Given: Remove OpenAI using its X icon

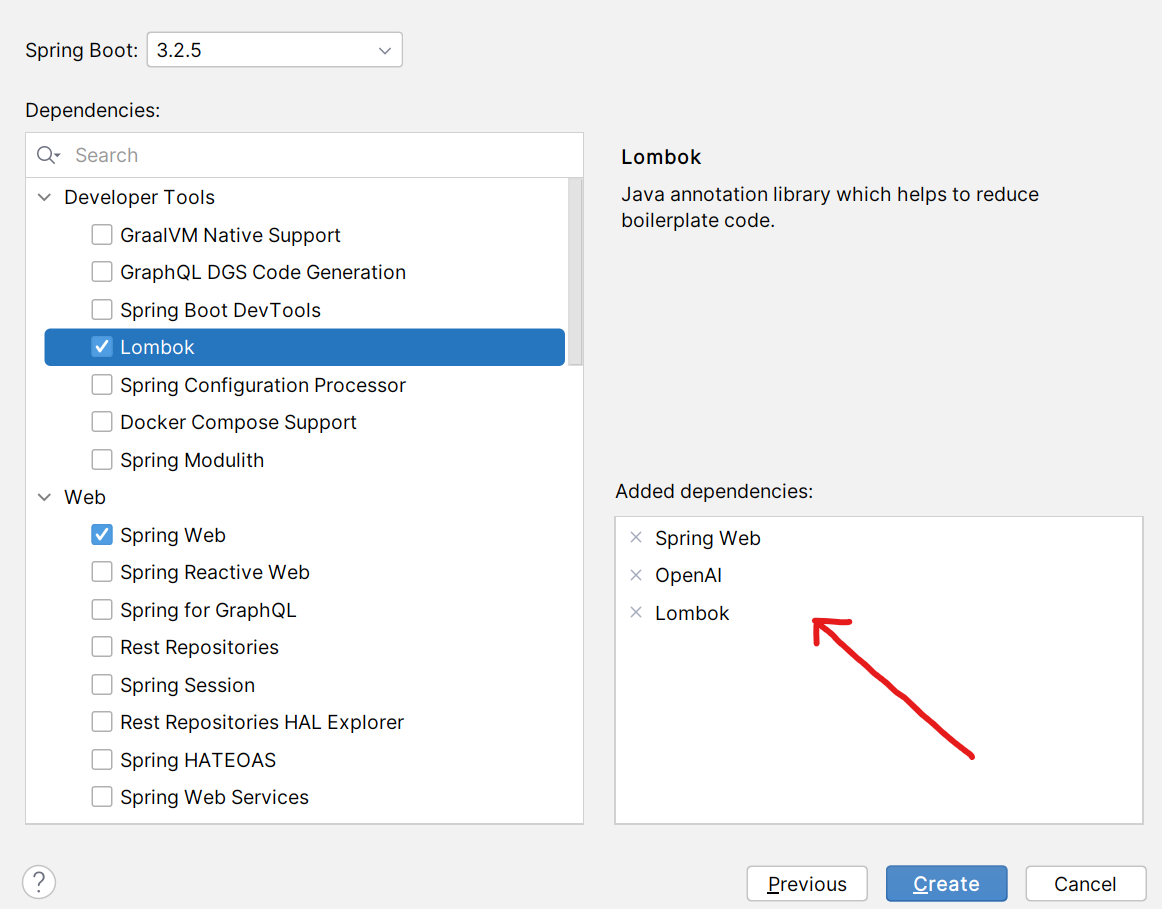Looking at the screenshot, I should point(636,575).
